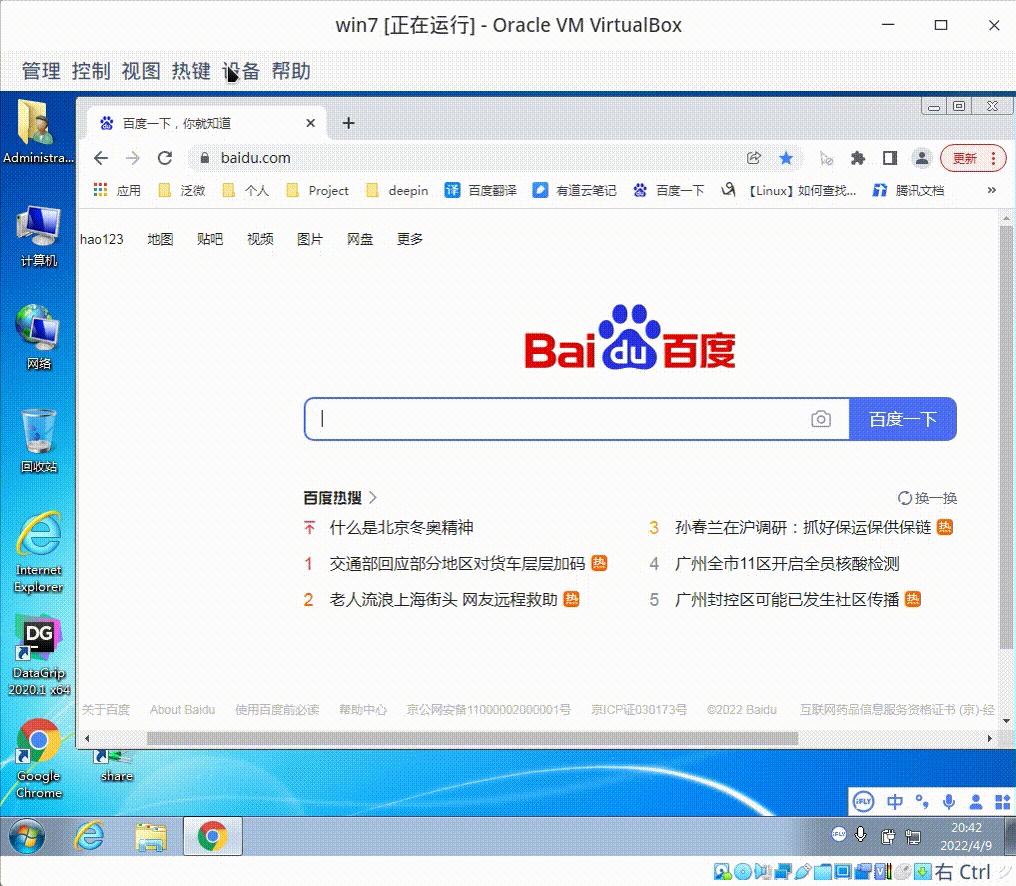Click the iFLY input method indicator

[x=862, y=801]
